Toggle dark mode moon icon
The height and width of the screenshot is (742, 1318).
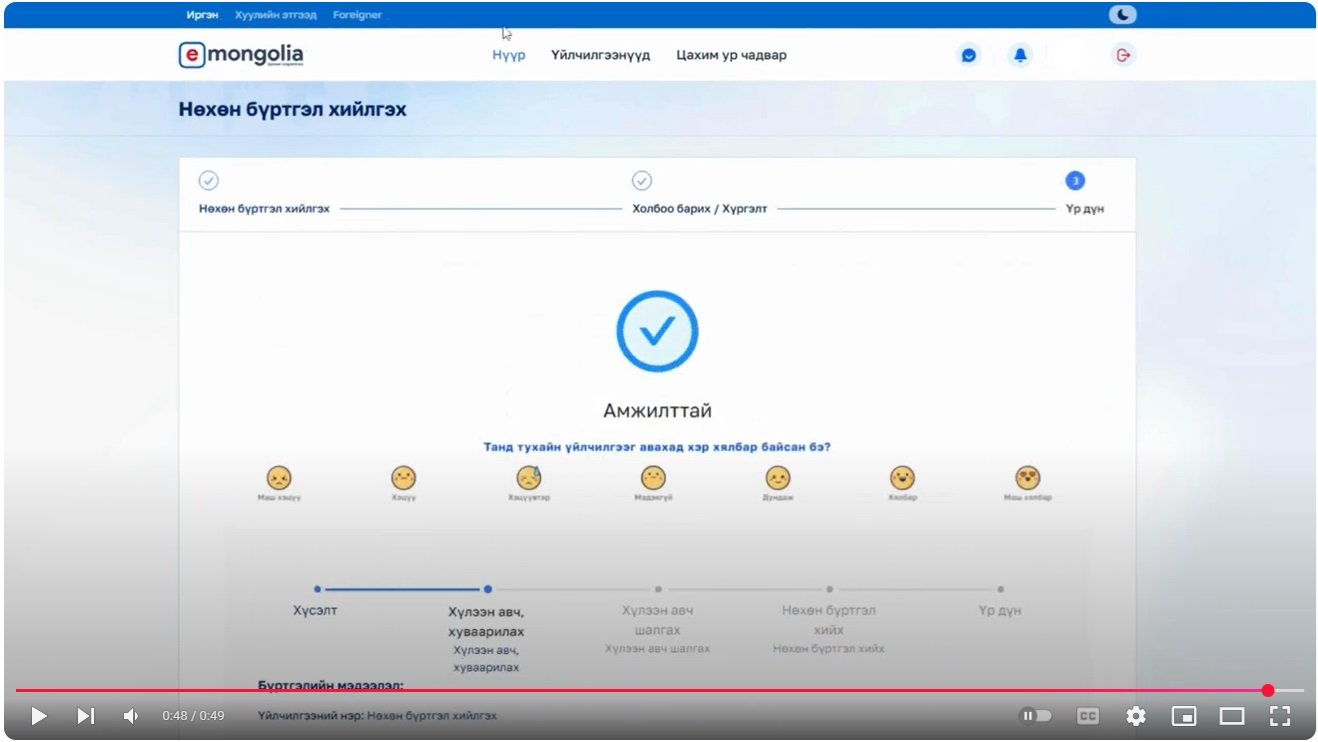(1123, 15)
